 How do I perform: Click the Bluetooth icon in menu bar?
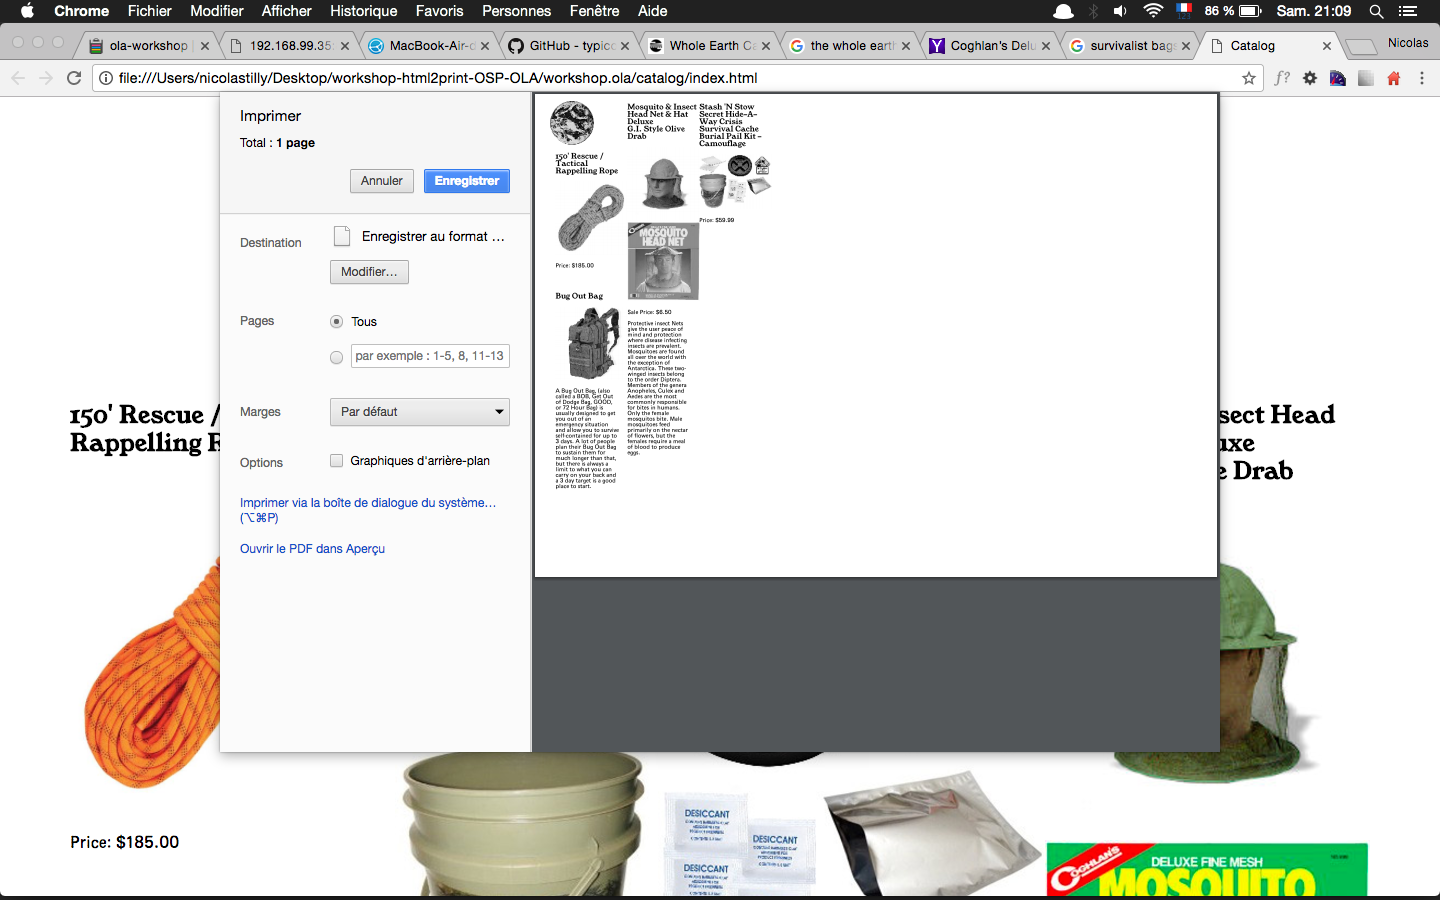(x=1093, y=11)
